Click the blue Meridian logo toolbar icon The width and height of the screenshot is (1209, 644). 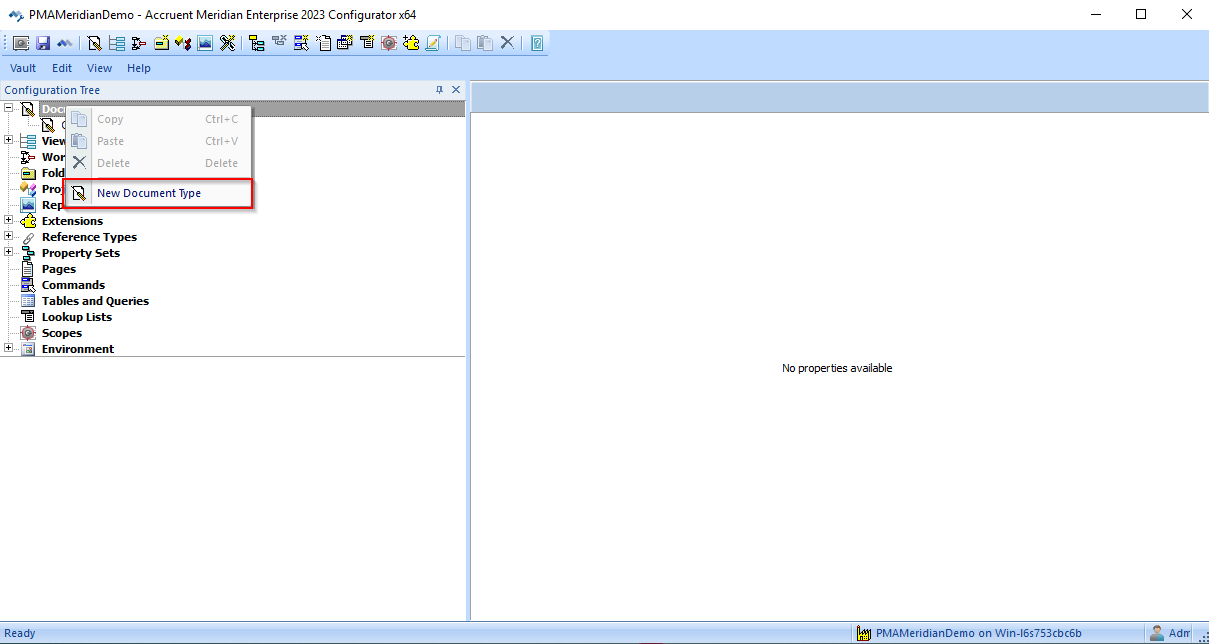pyautogui.click(x=64, y=43)
